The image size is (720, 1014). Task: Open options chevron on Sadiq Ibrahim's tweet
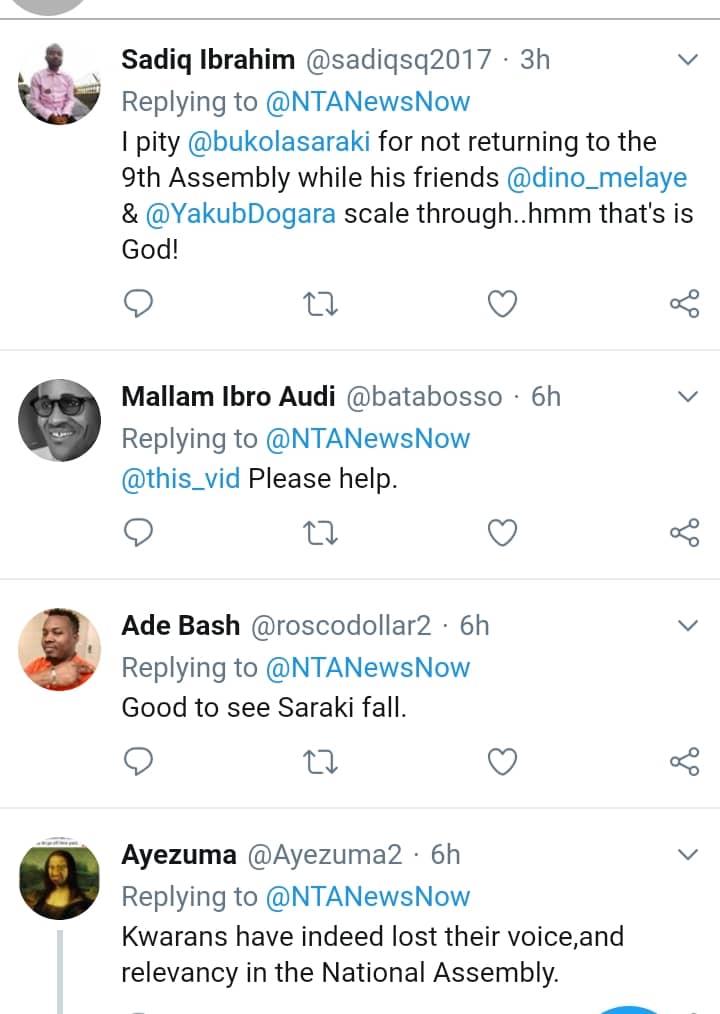pos(687,60)
